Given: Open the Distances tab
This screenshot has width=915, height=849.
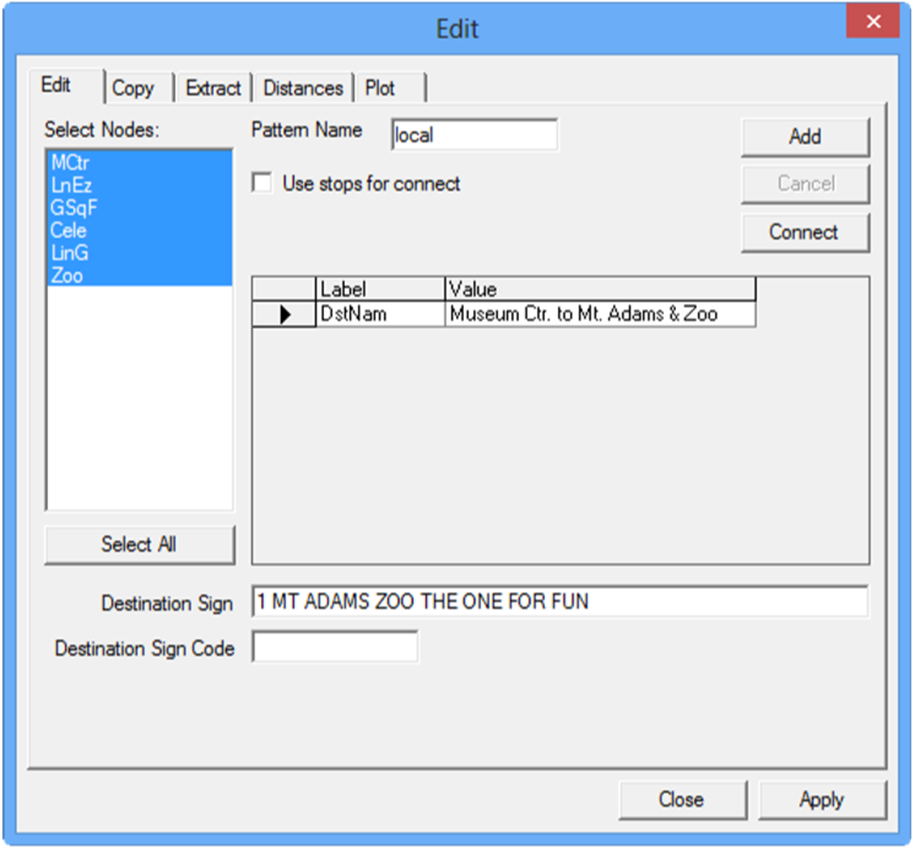Looking at the screenshot, I should coord(302,88).
